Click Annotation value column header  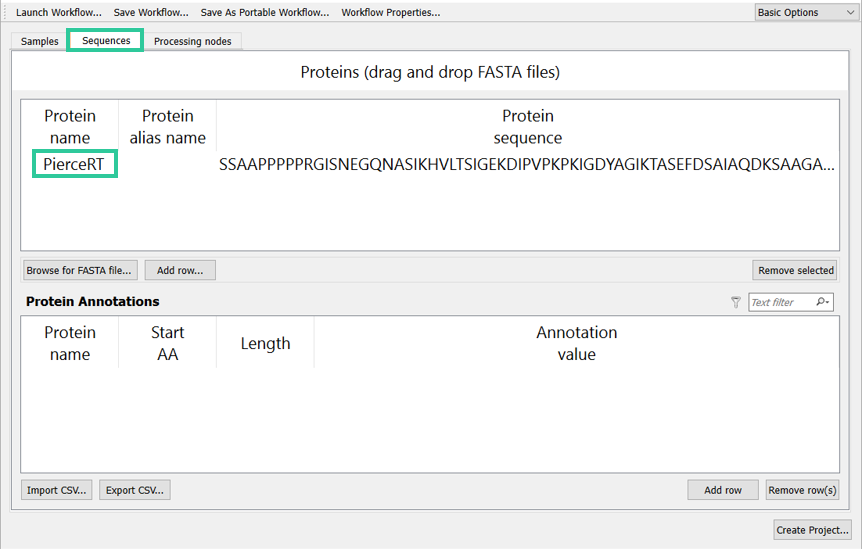[577, 343]
